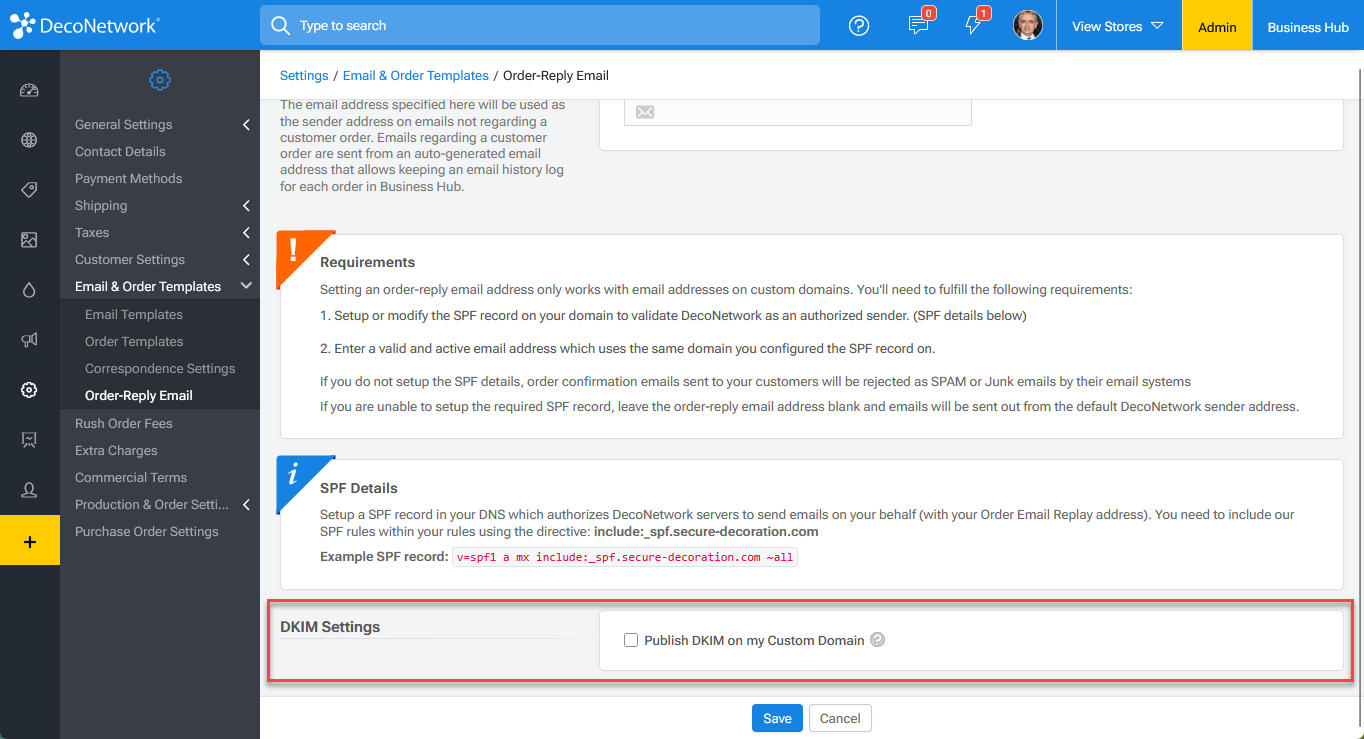The image size is (1364, 739).
Task: Select the user profile icon in sidebar
Action: pos(30,490)
